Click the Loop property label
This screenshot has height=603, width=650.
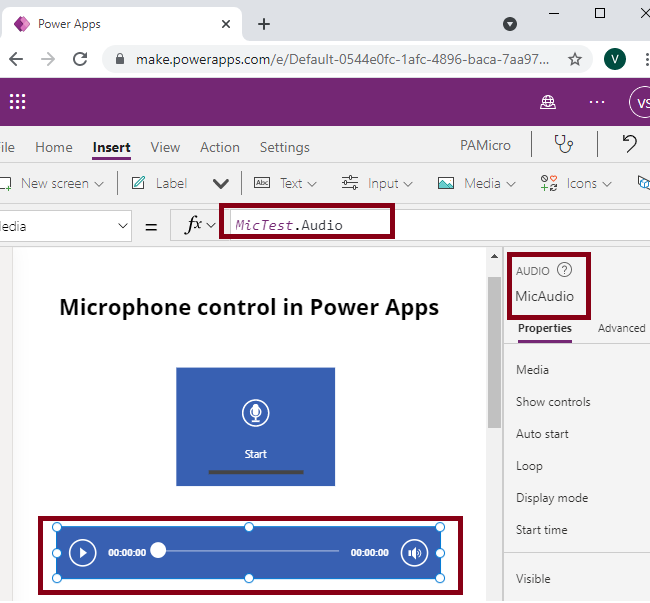[x=529, y=466]
